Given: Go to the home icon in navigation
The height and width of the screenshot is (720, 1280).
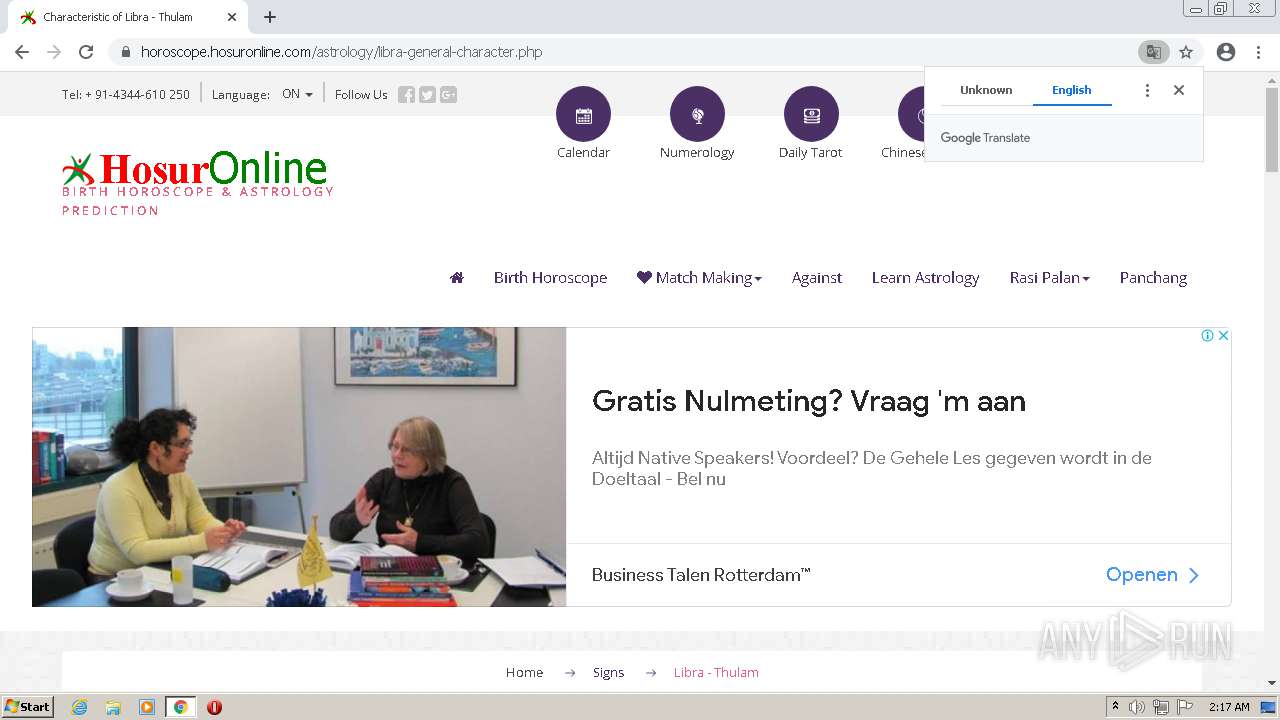Looking at the screenshot, I should tap(457, 278).
